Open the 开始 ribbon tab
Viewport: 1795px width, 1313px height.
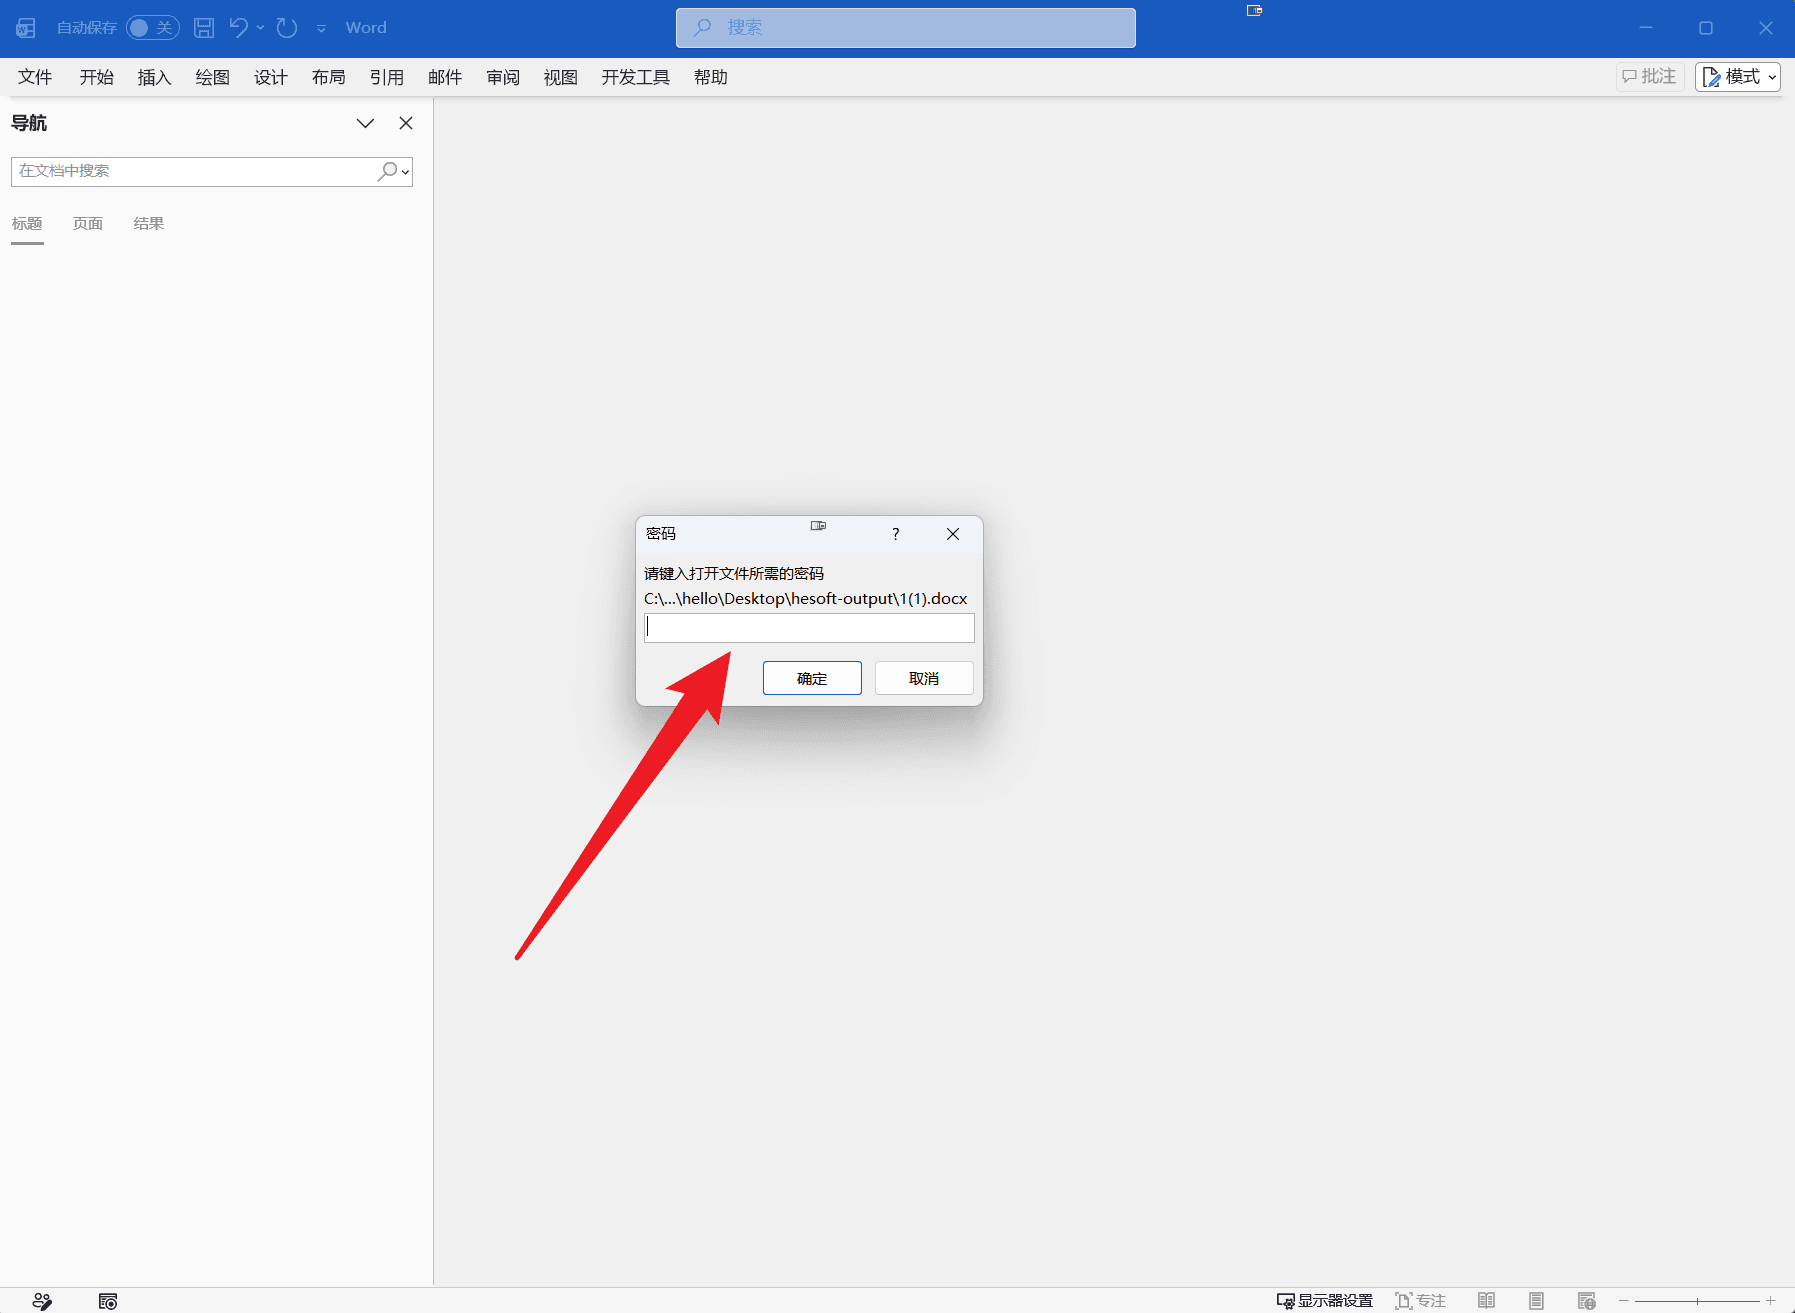[x=97, y=77]
